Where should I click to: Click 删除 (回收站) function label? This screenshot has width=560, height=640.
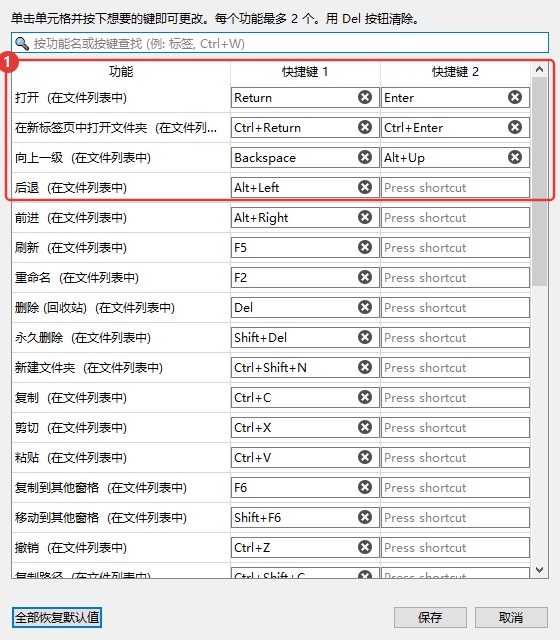point(95,308)
